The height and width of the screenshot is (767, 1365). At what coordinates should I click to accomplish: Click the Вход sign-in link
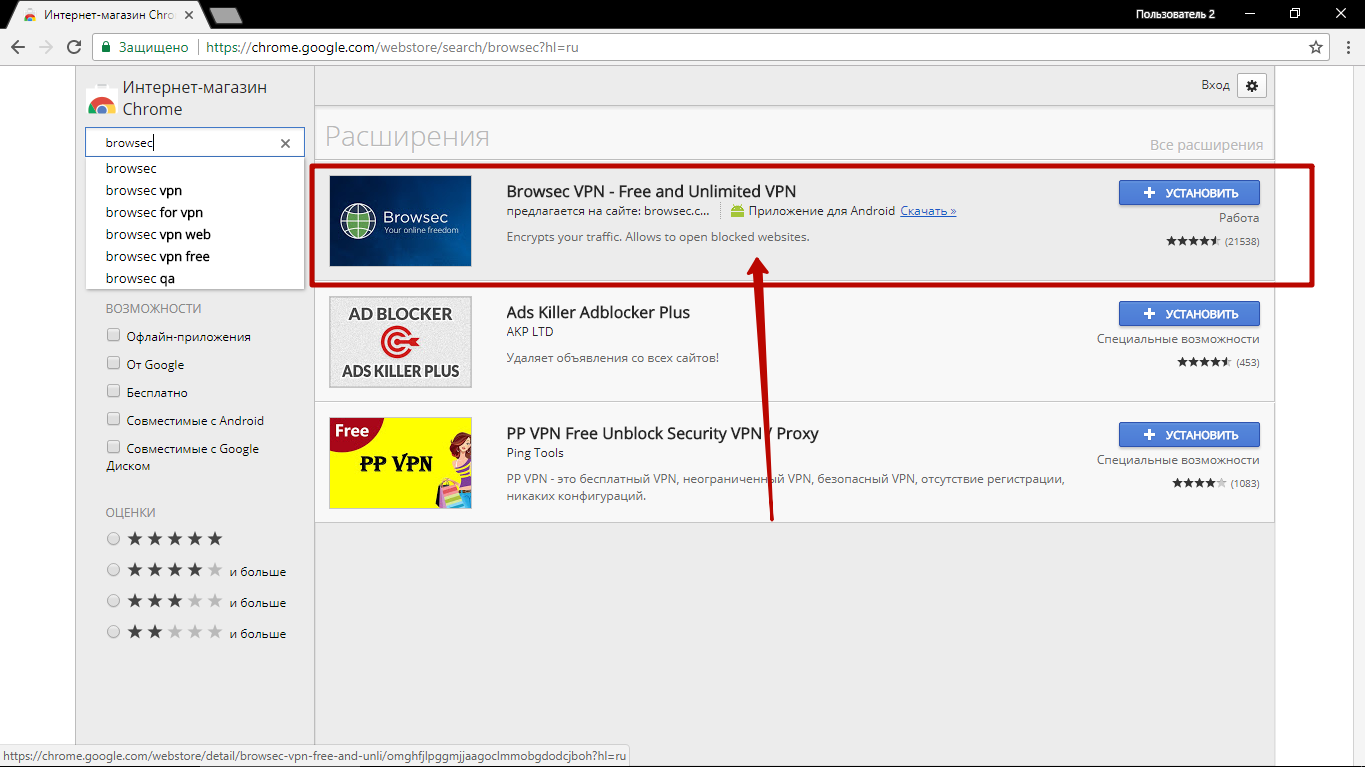coord(1215,85)
